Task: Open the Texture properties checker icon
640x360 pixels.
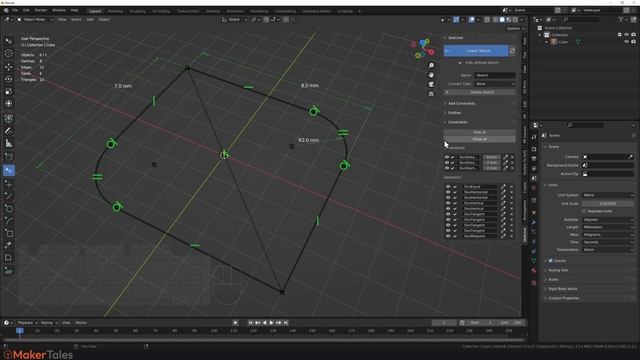Action: pos(534,282)
